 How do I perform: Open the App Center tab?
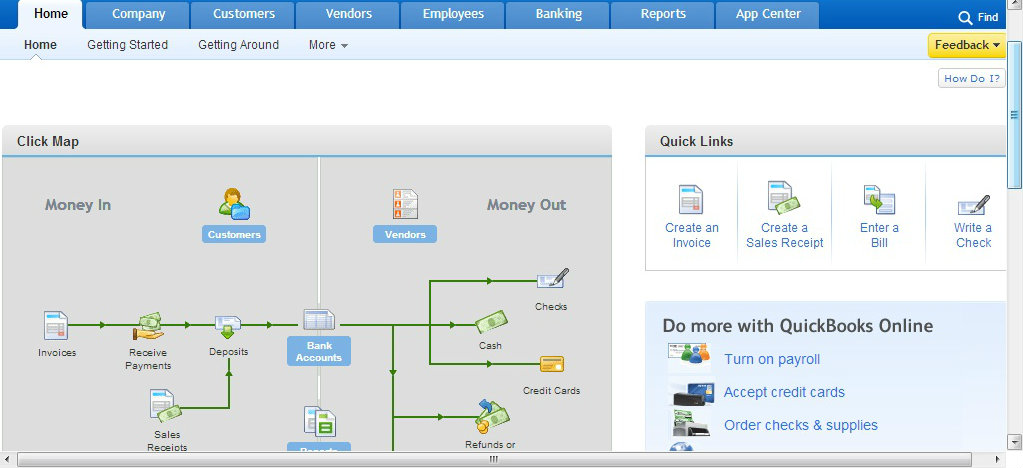(768, 14)
